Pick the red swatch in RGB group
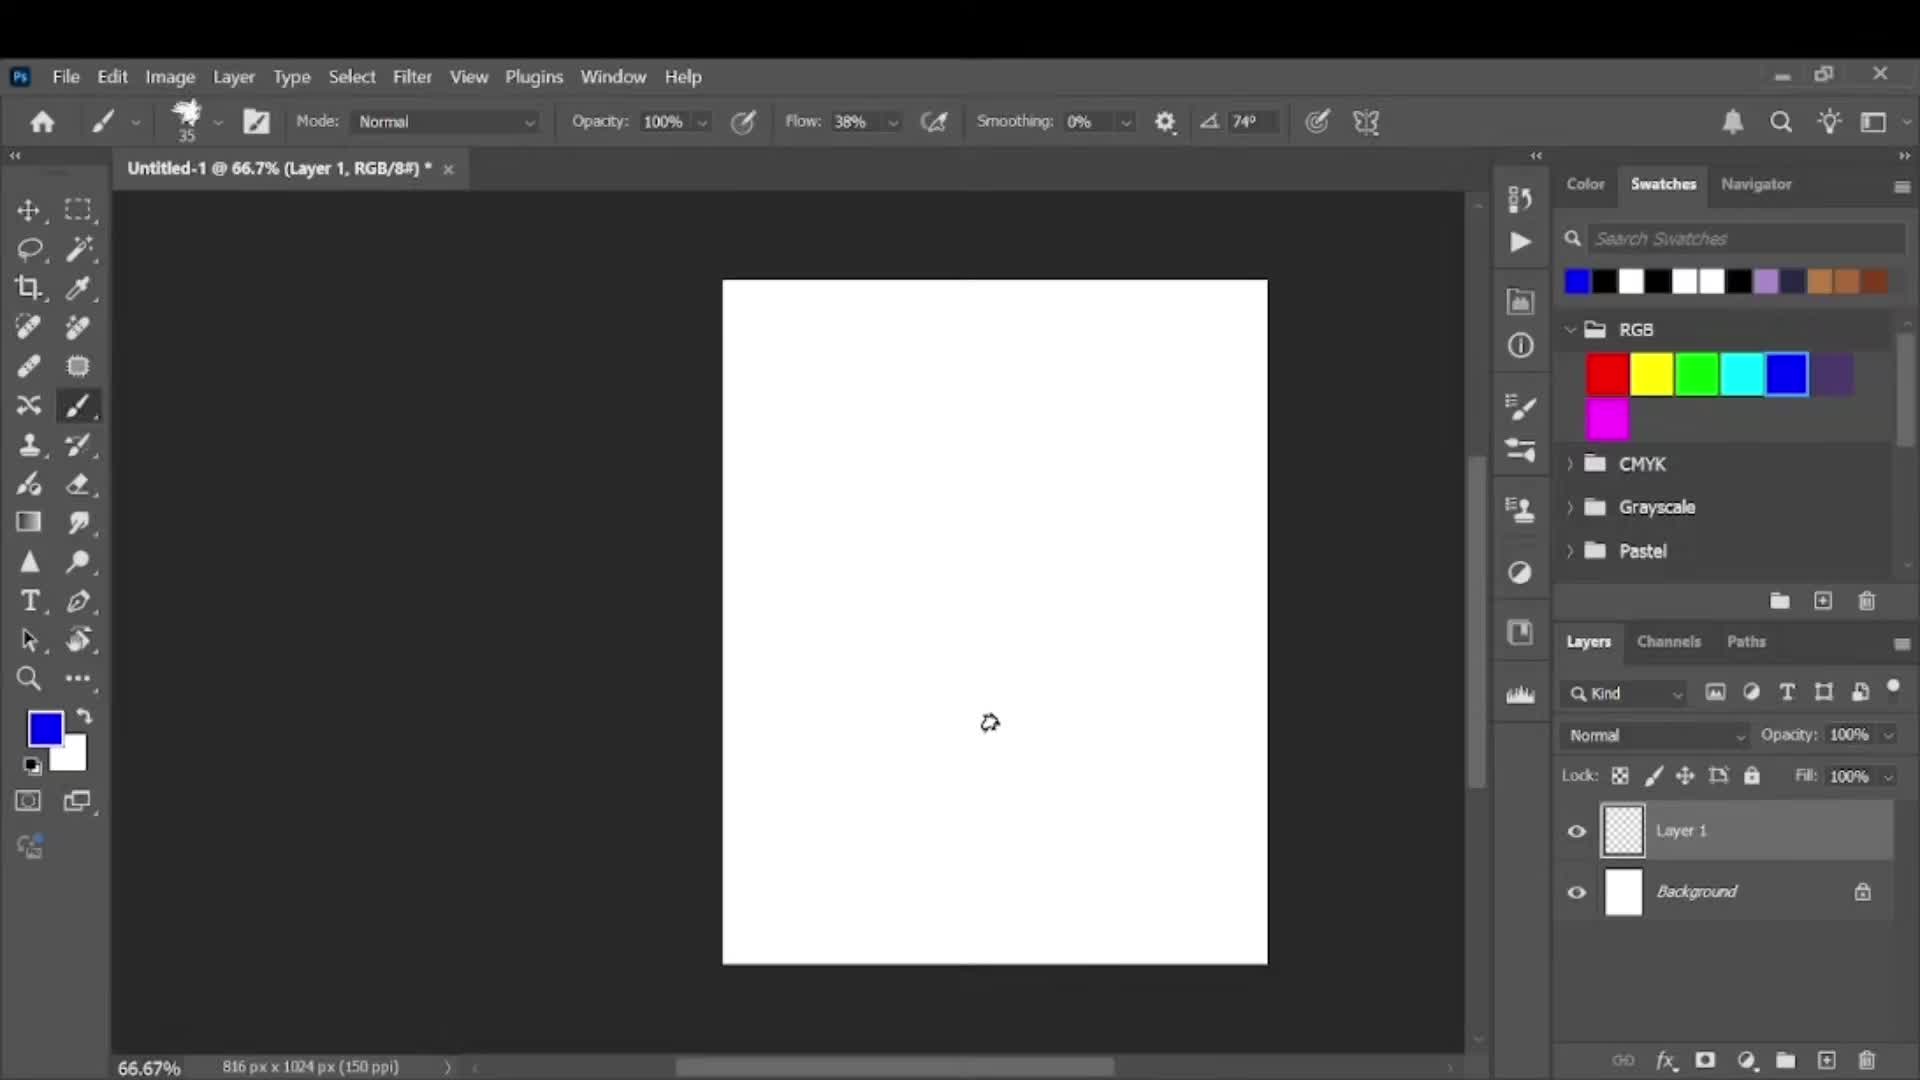This screenshot has width=1920, height=1080. point(1607,375)
